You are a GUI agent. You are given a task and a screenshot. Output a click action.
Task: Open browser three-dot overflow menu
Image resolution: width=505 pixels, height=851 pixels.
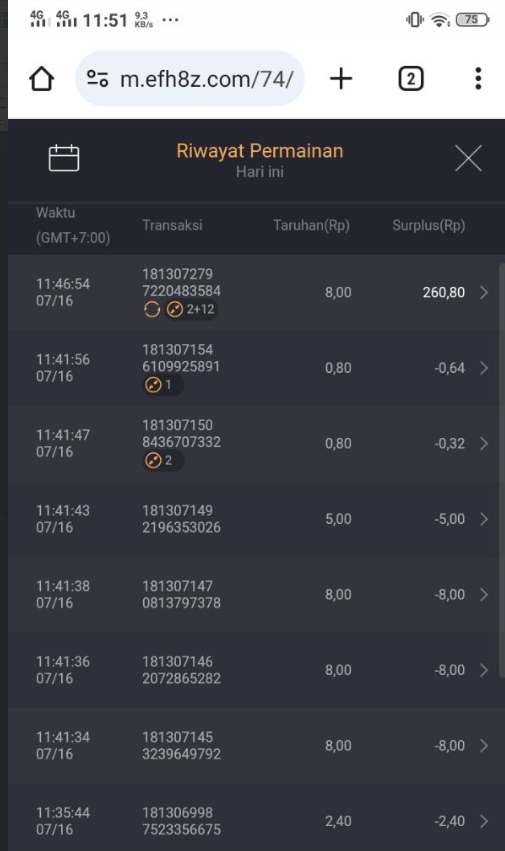(x=478, y=79)
